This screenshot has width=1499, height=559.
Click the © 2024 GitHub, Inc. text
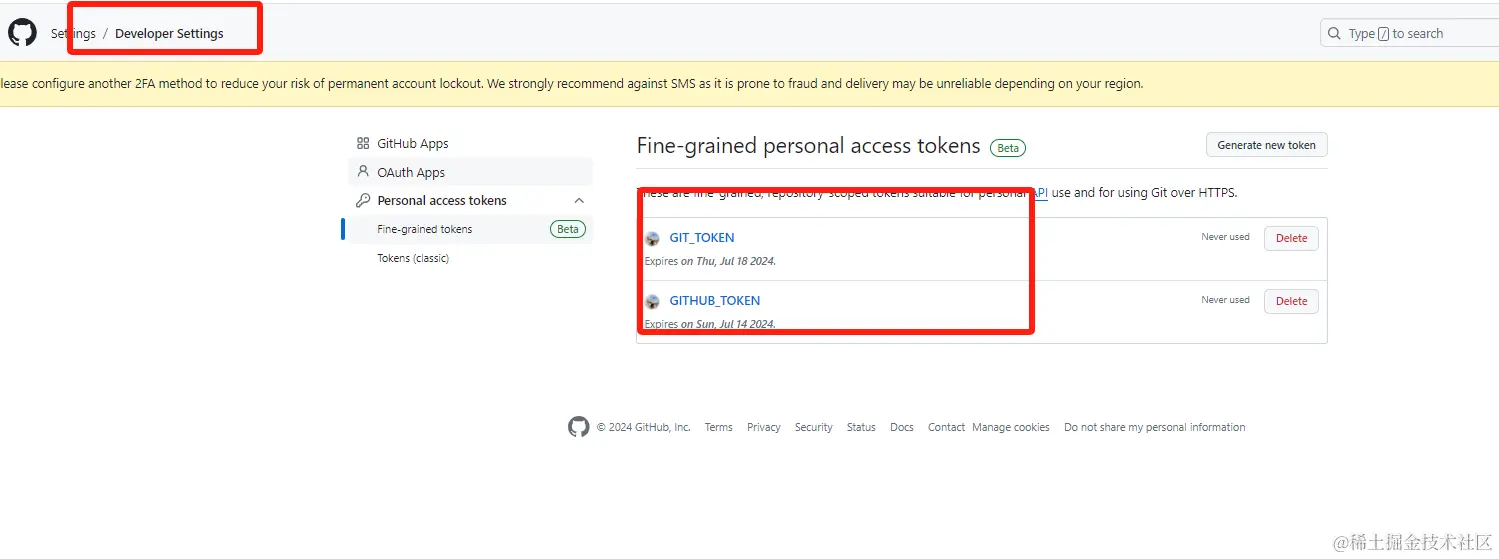(643, 427)
